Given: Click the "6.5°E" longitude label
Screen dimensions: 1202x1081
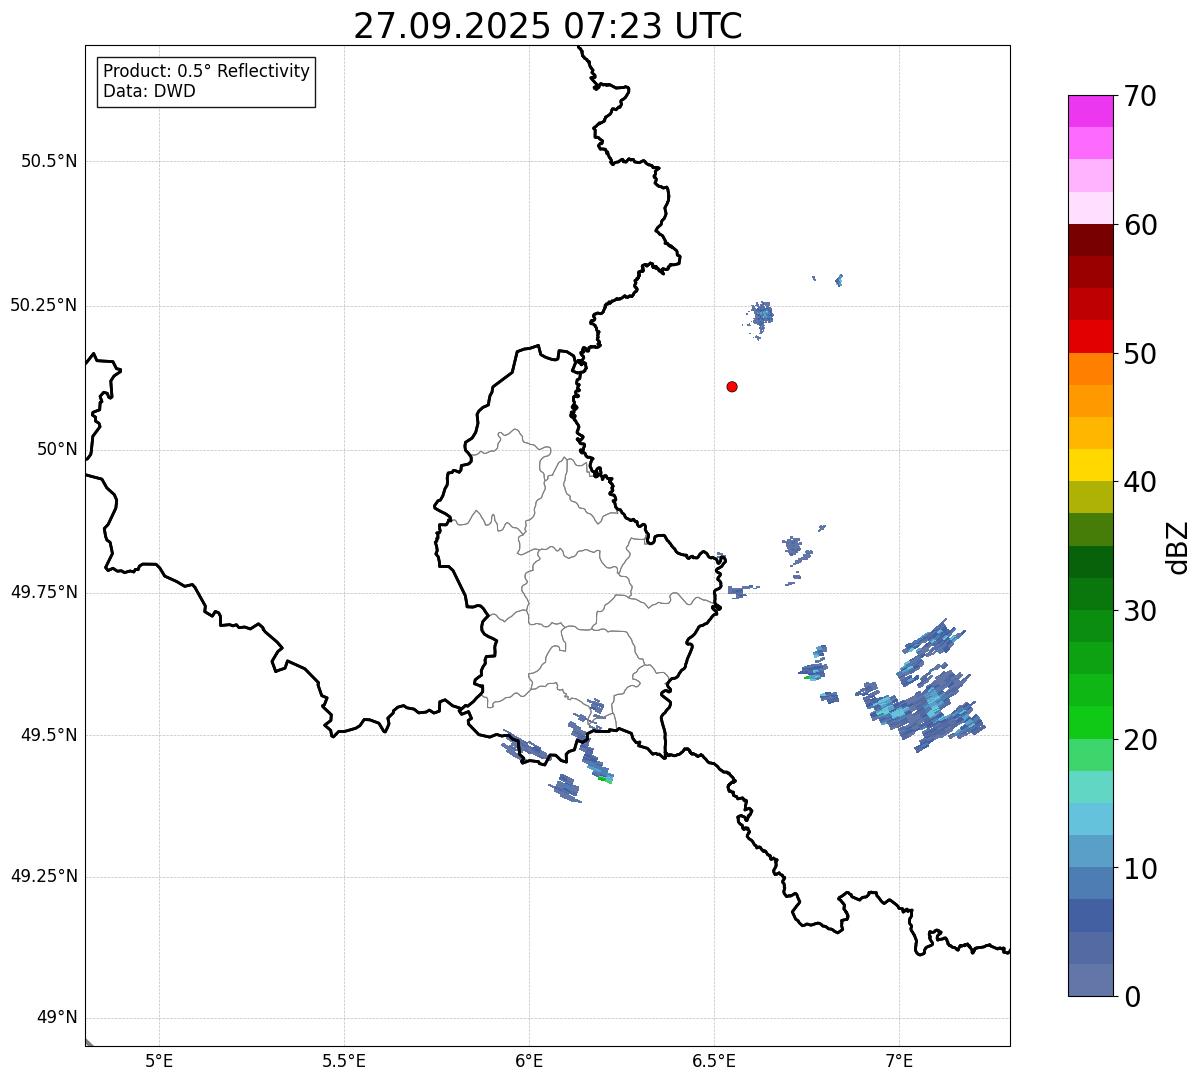Looking at the screenshot, I should point(714,1061).
